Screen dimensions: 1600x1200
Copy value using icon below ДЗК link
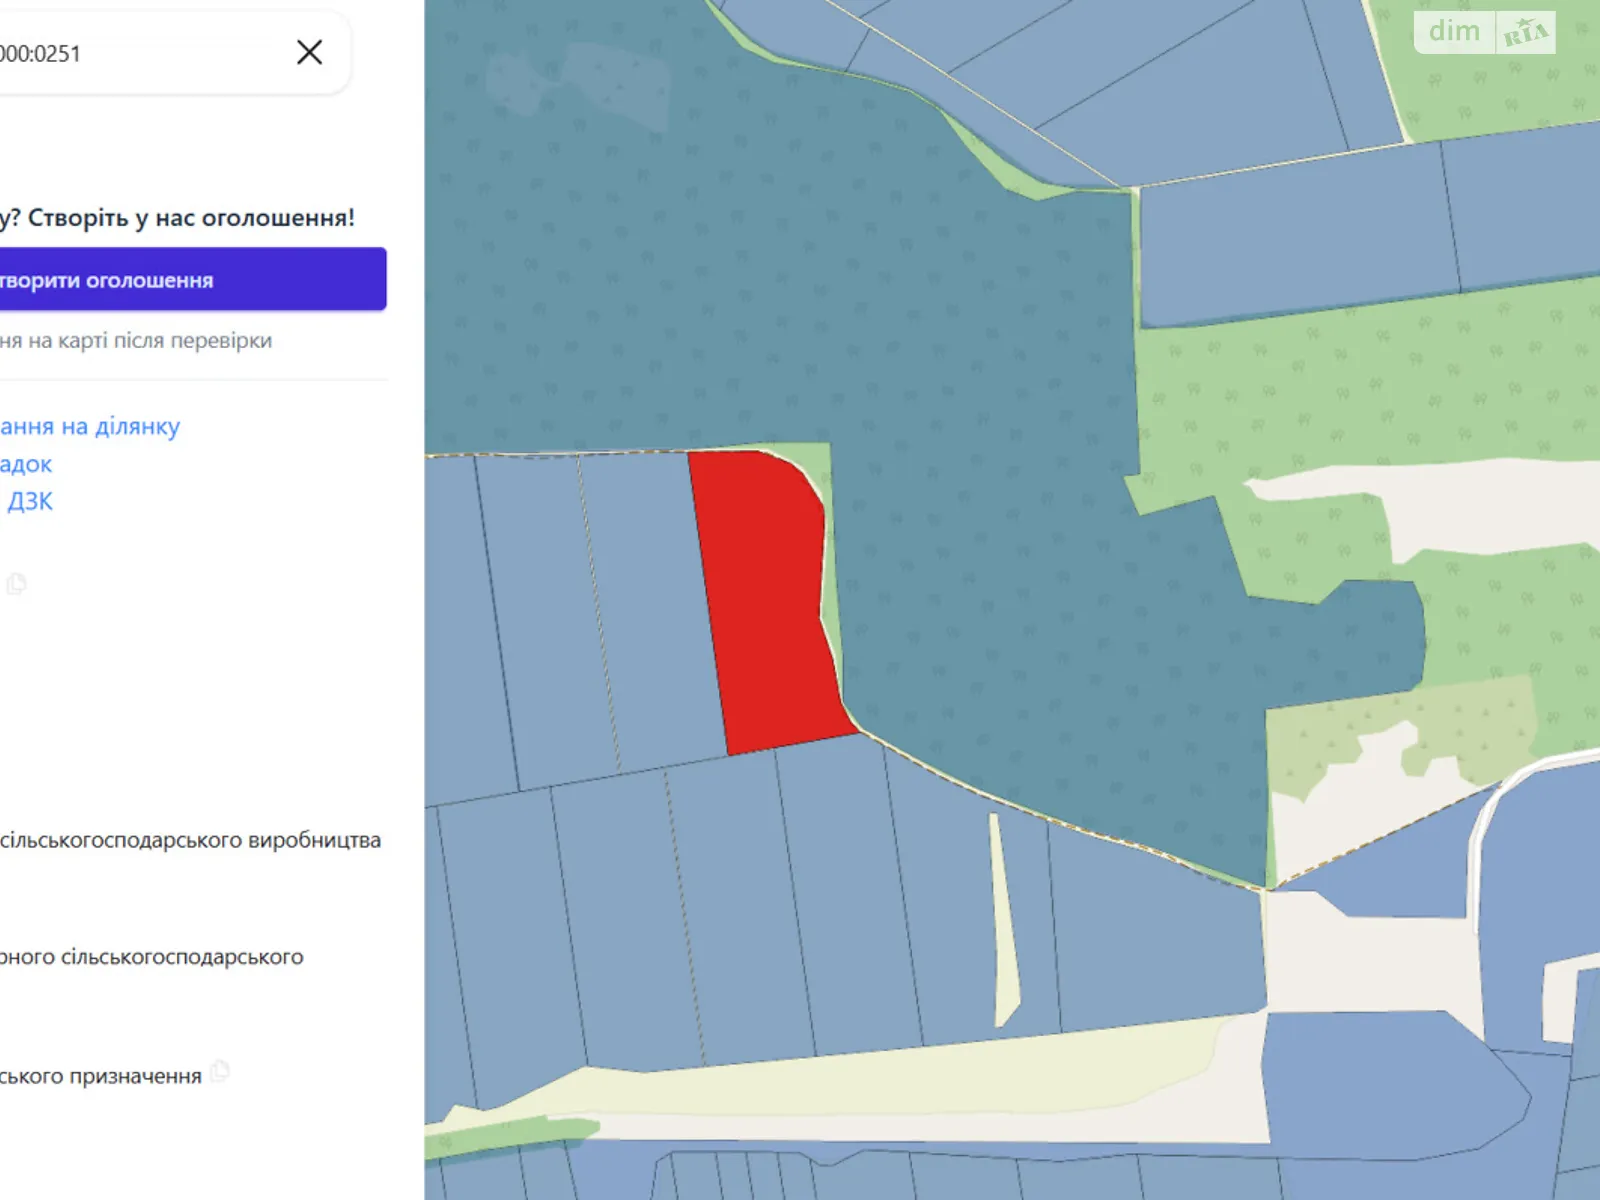click(16, 584)
